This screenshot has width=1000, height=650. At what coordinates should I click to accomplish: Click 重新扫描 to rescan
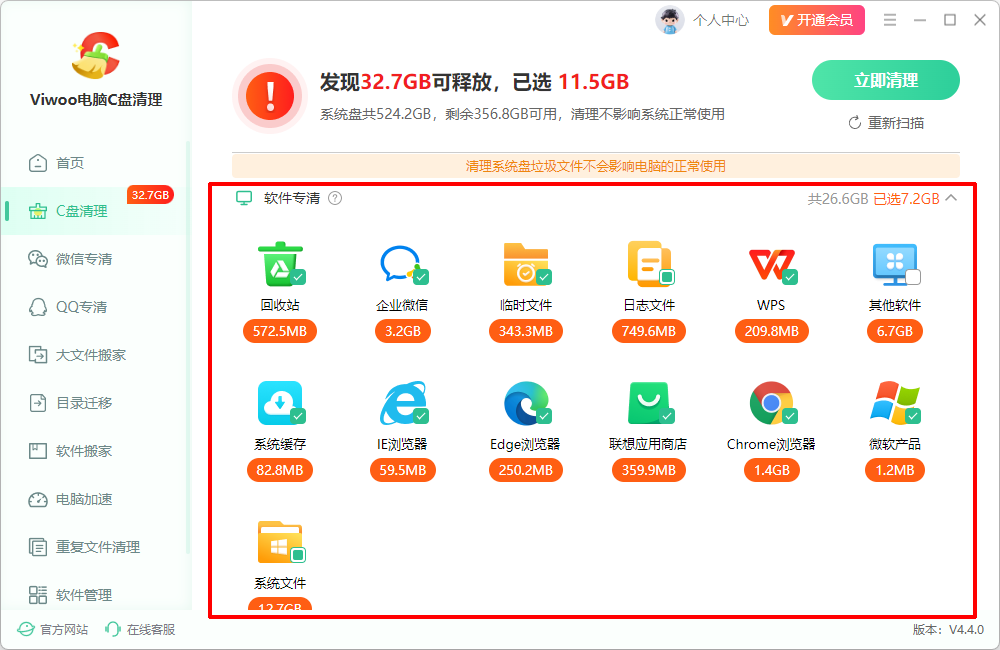[x=886, y=122]
